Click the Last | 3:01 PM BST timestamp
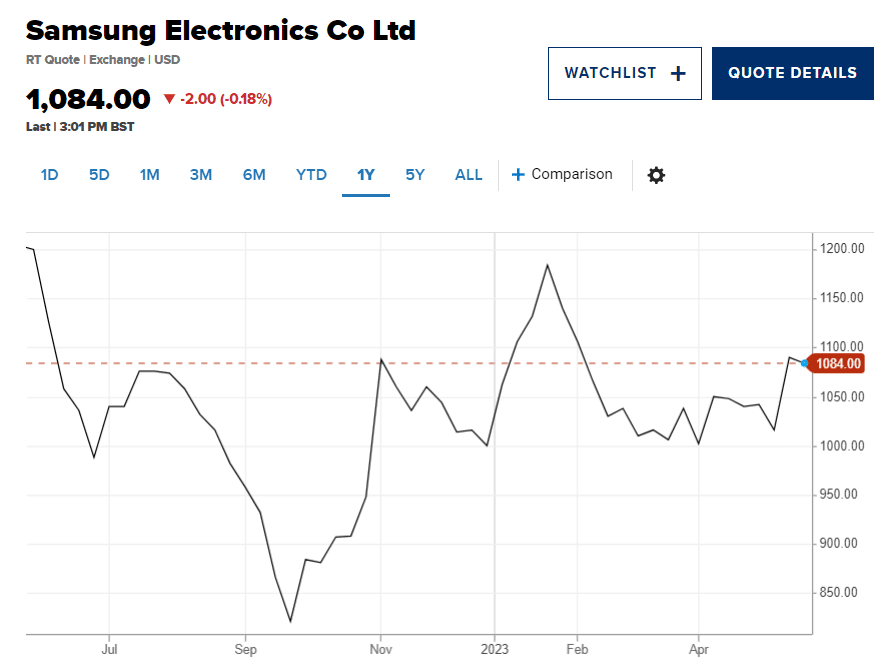Screen dimensions: 894x672 coord(80,127)
